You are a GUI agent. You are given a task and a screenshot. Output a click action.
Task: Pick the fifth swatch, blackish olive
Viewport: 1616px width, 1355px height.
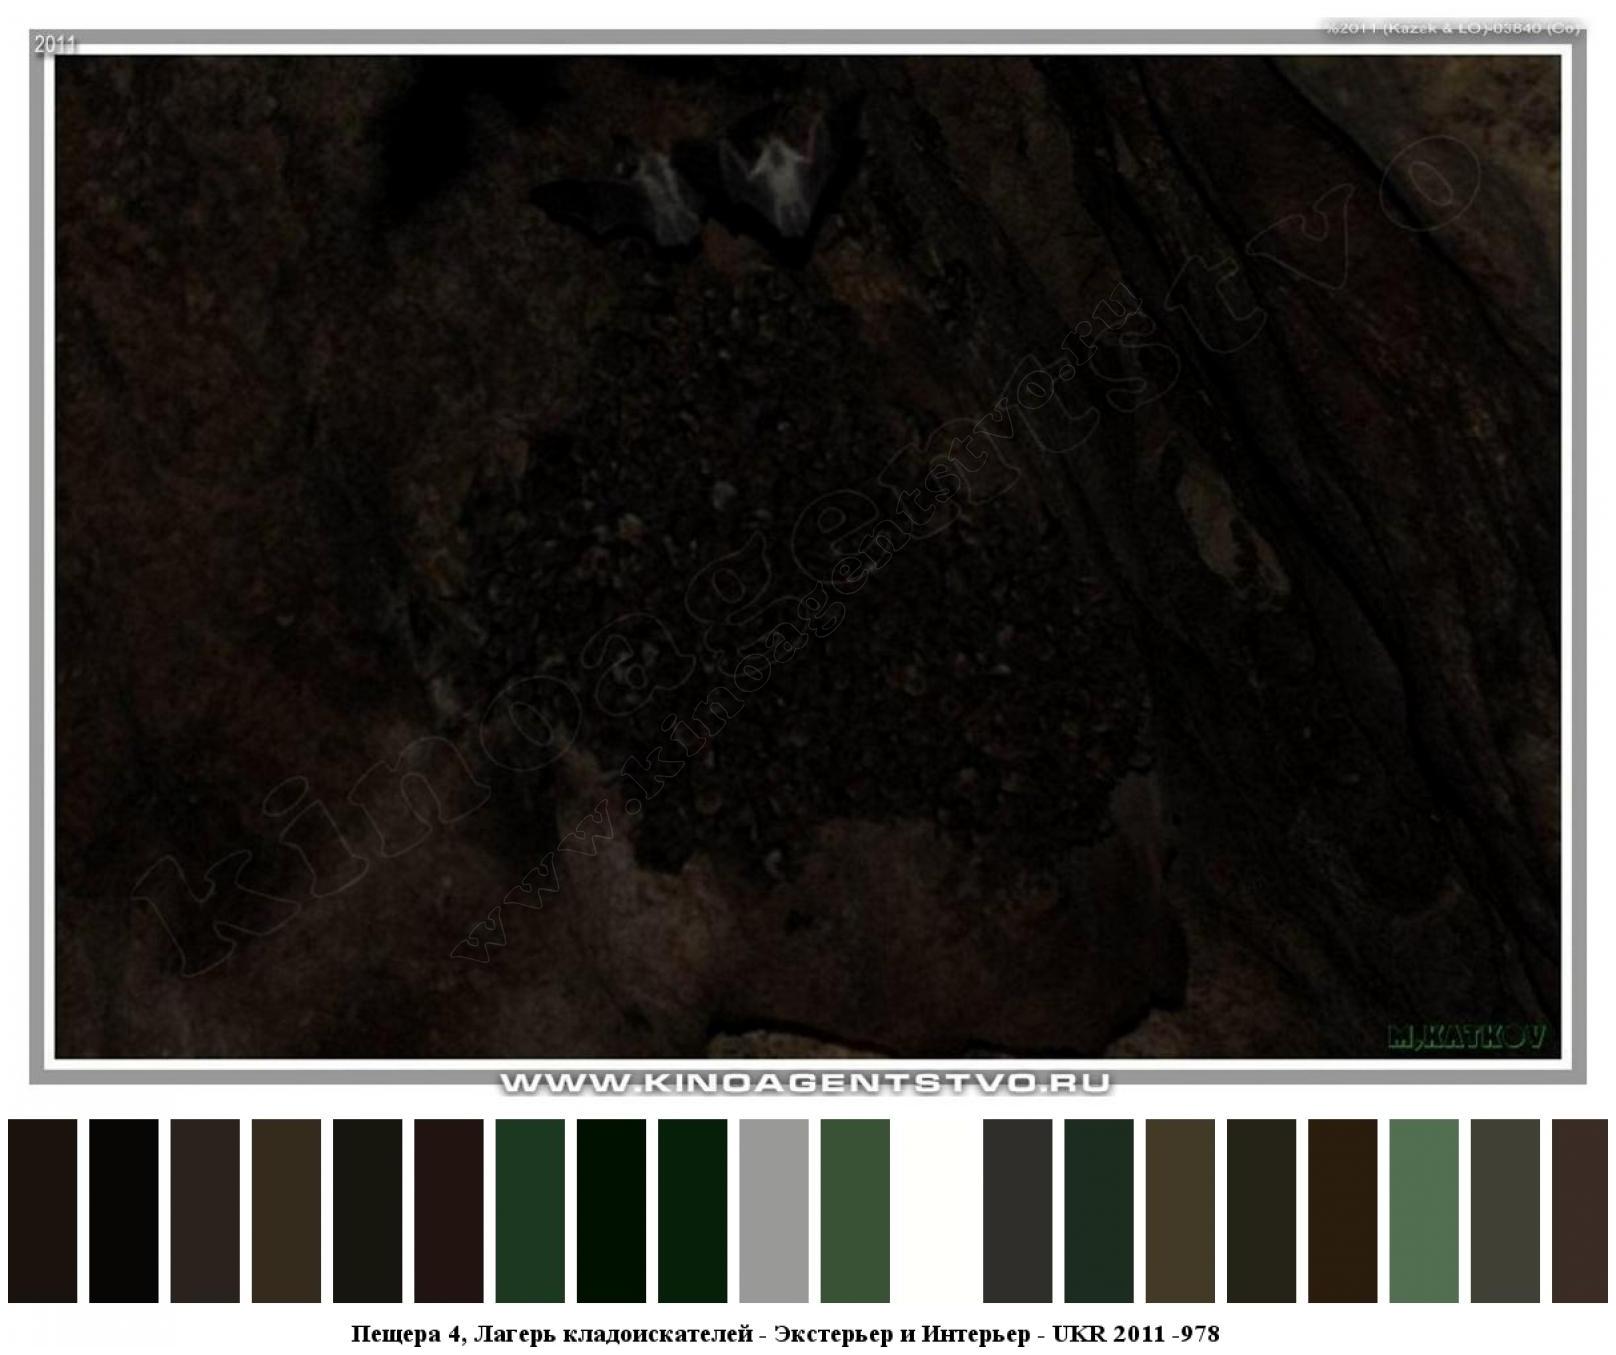pyautogui.click(x=368, y=1211)
